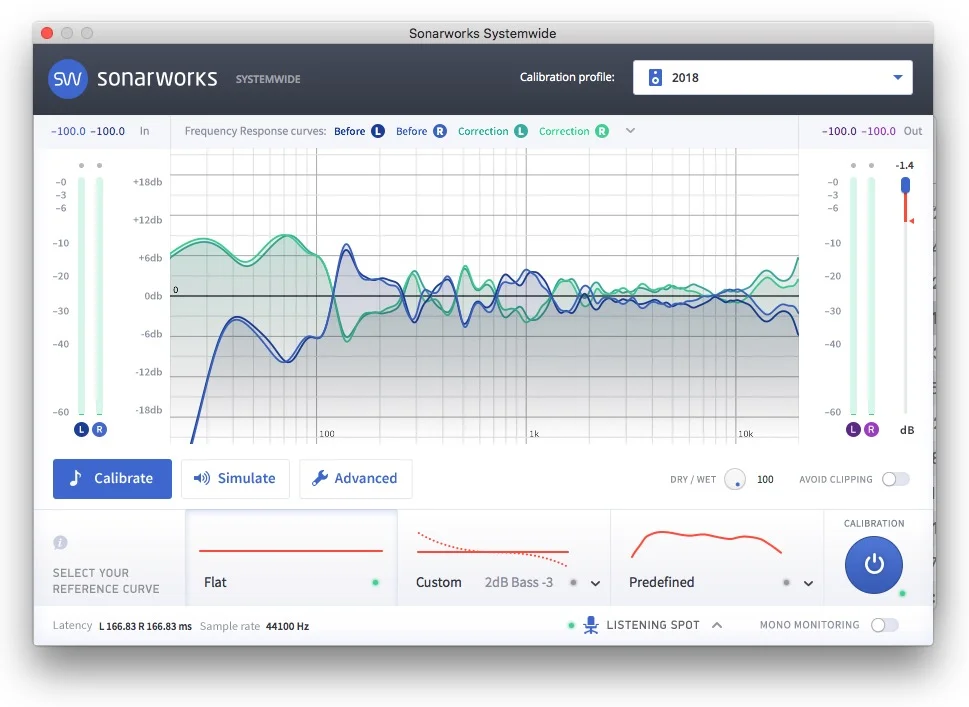Toggle the Mono Monitoring switch
Screen dimensions: 969x707
coord(884,625)
